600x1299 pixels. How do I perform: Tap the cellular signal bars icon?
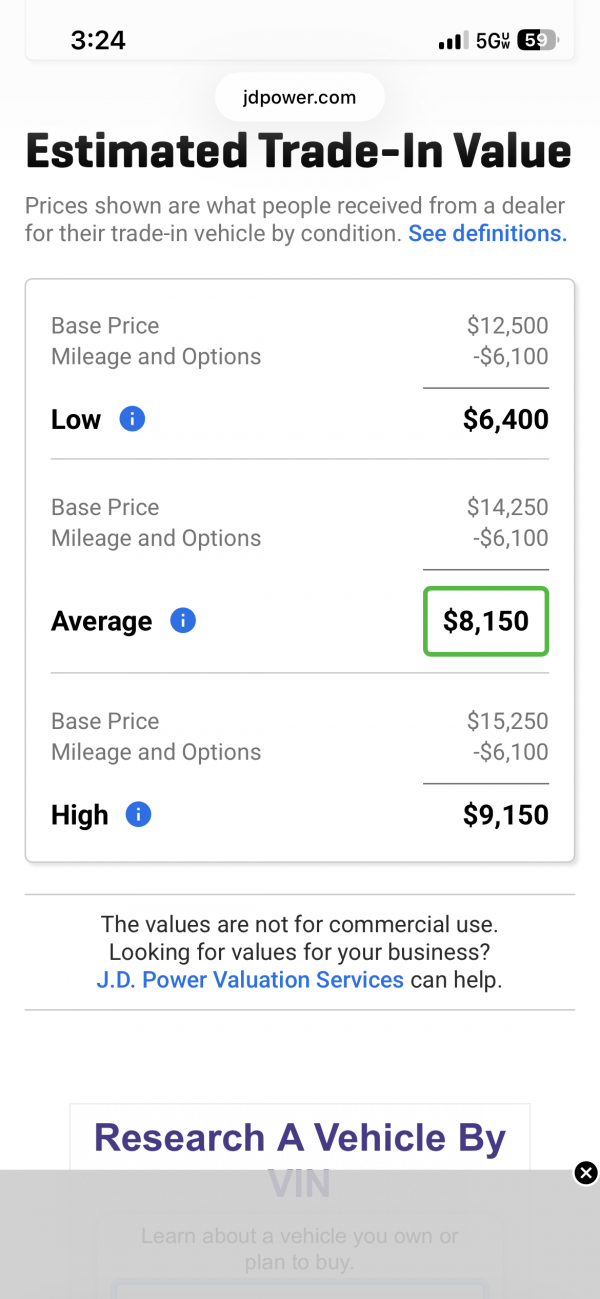click(453, 41)
